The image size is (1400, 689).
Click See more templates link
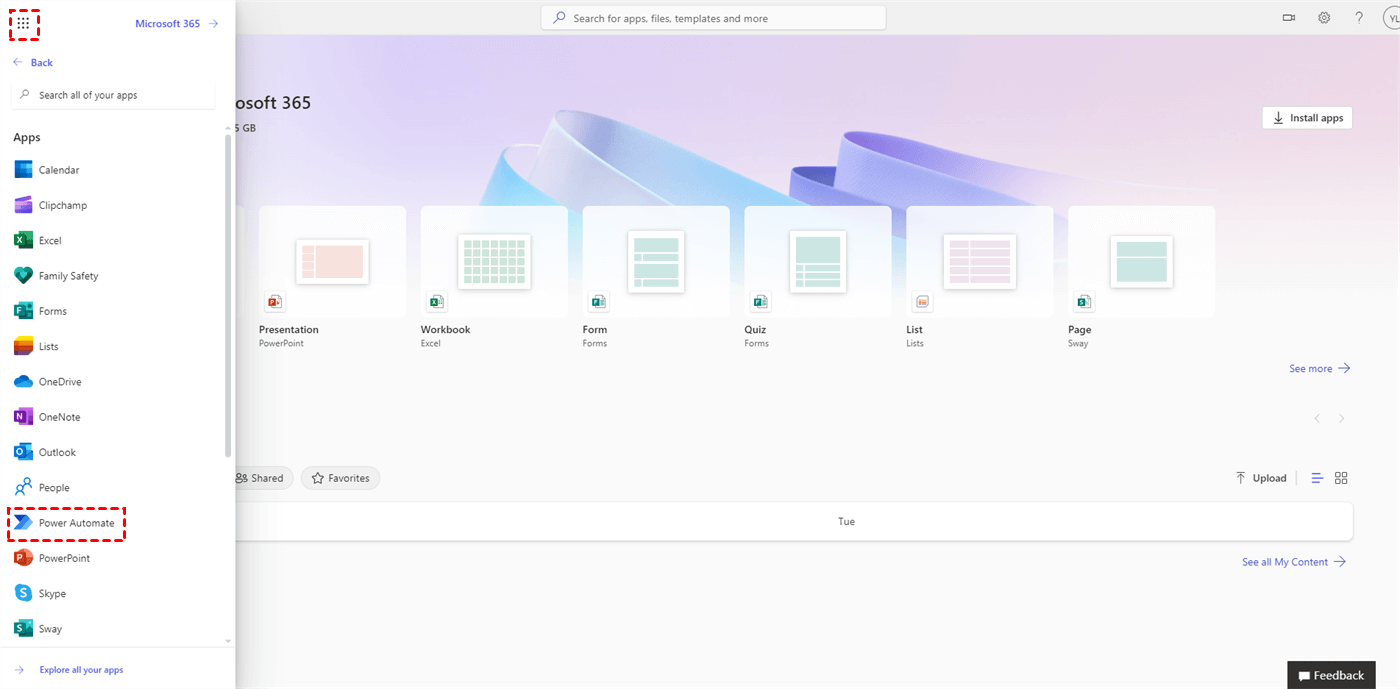(x=1320, y=369)
